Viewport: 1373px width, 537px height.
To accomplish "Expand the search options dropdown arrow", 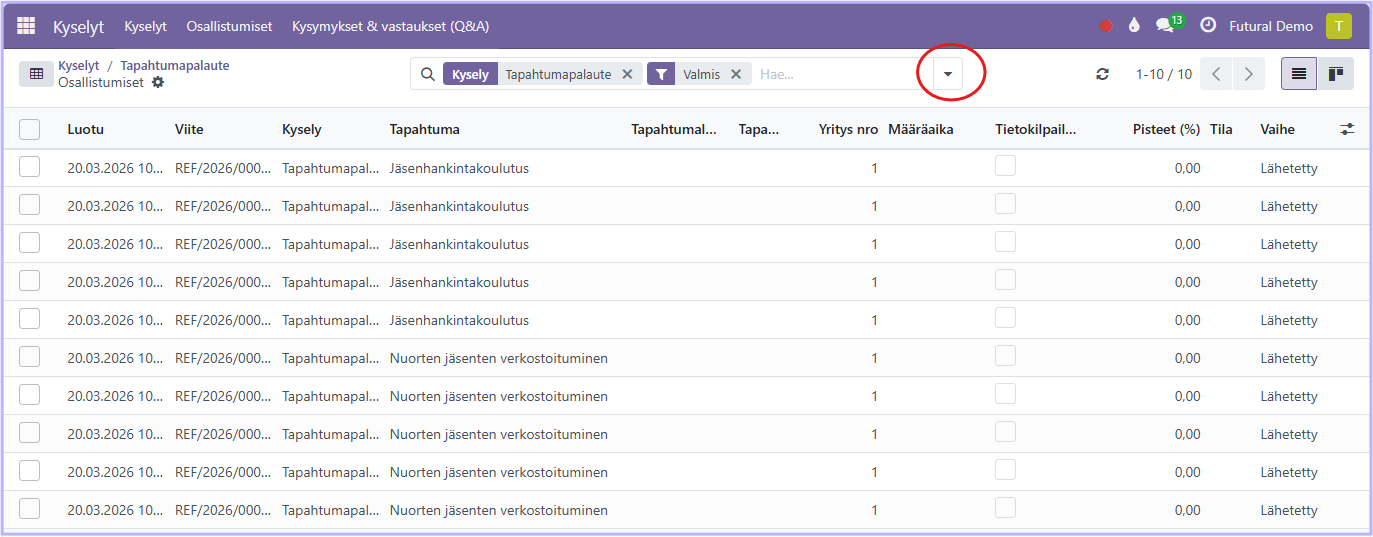I will click(x=948, y=74).
